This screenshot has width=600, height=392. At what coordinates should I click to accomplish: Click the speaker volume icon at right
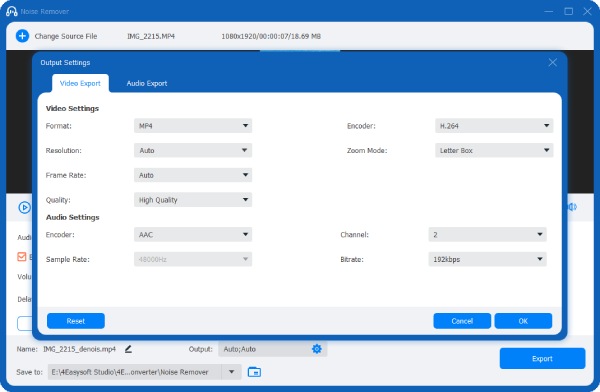572,207
